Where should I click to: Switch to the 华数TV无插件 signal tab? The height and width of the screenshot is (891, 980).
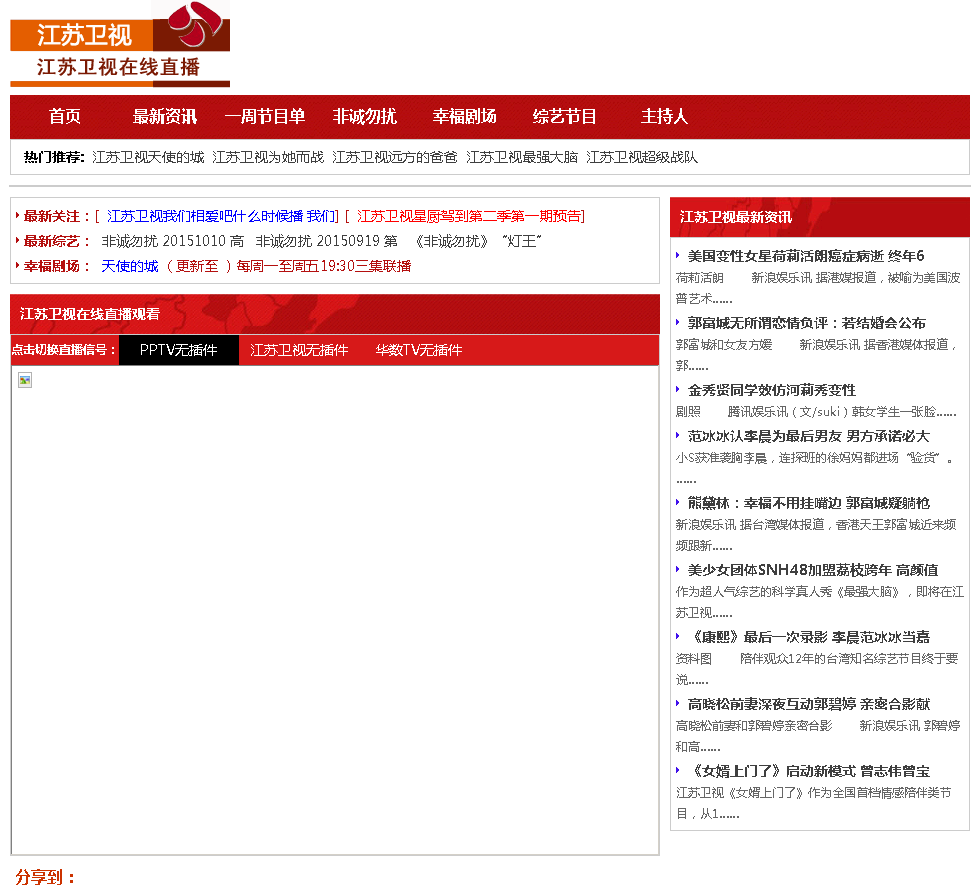coord(419,350)
